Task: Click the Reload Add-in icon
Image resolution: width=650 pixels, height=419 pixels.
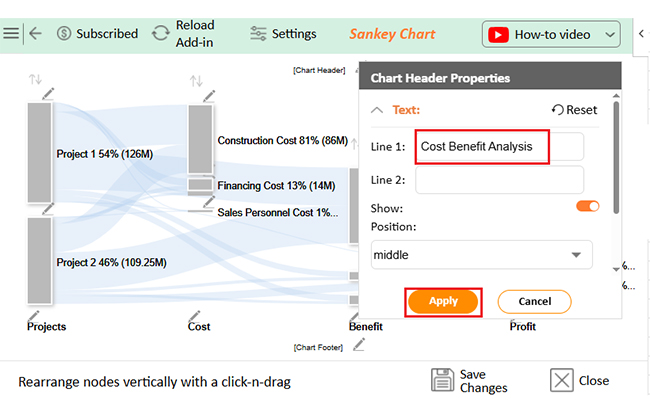Action: tap(160, 33)
